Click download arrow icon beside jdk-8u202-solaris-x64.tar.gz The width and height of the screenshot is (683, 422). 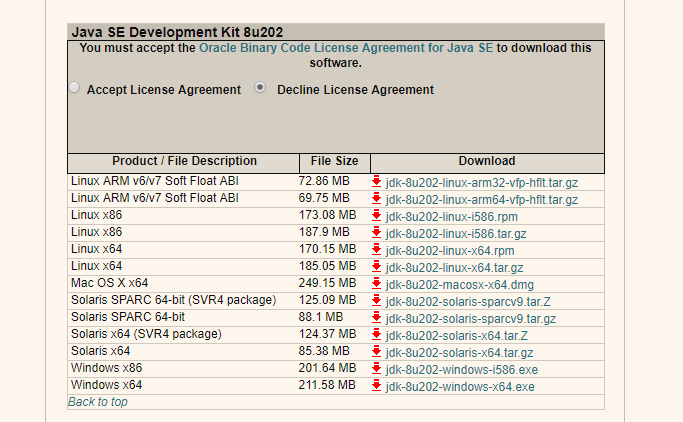376,351
